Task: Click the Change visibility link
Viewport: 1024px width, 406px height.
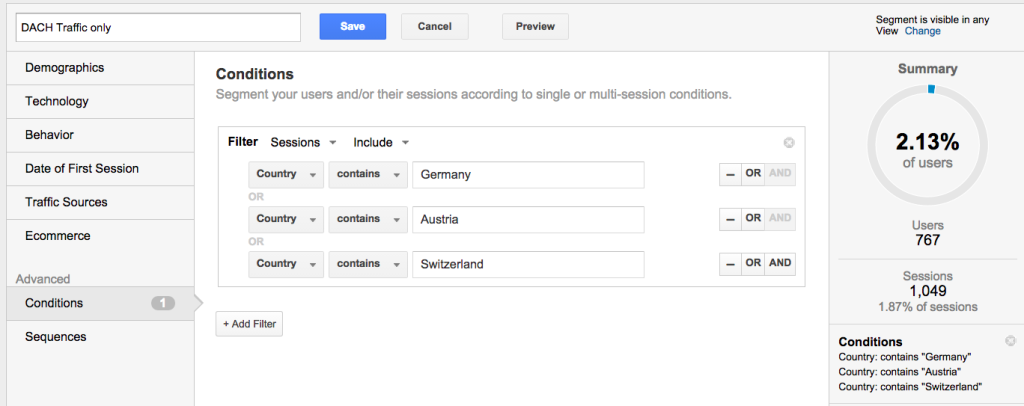Action: 923,31
